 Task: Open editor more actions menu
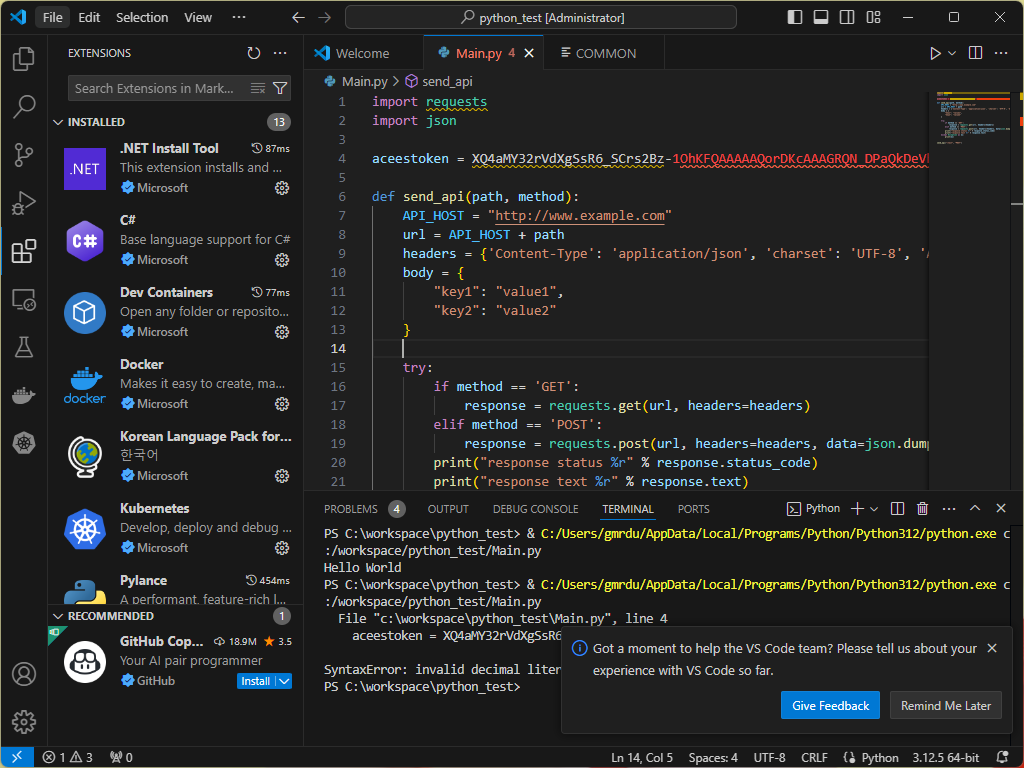point(1001,53)
